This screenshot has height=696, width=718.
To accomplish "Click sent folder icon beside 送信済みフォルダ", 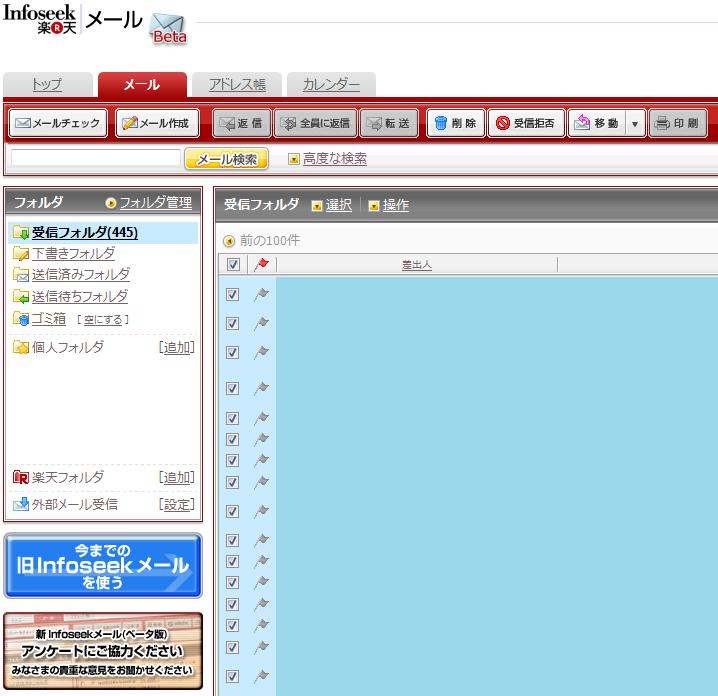I will [21, 275].
